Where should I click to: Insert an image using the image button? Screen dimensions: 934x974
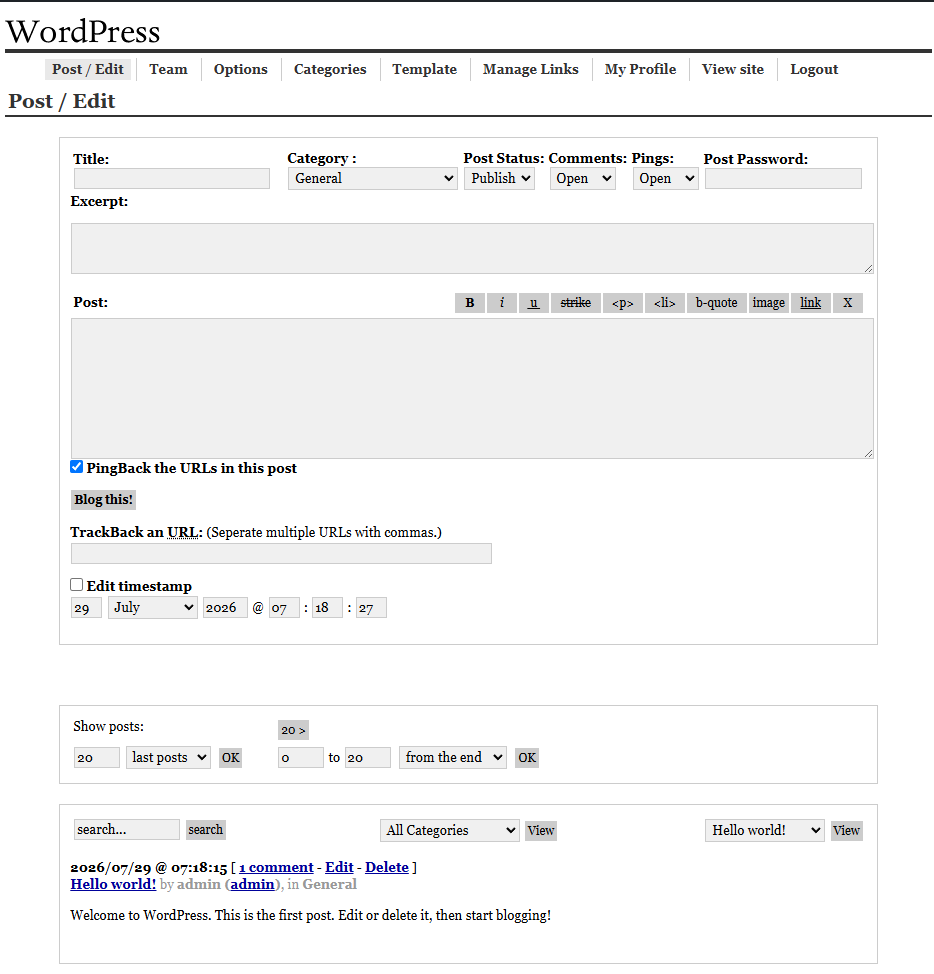coord(769,303)
